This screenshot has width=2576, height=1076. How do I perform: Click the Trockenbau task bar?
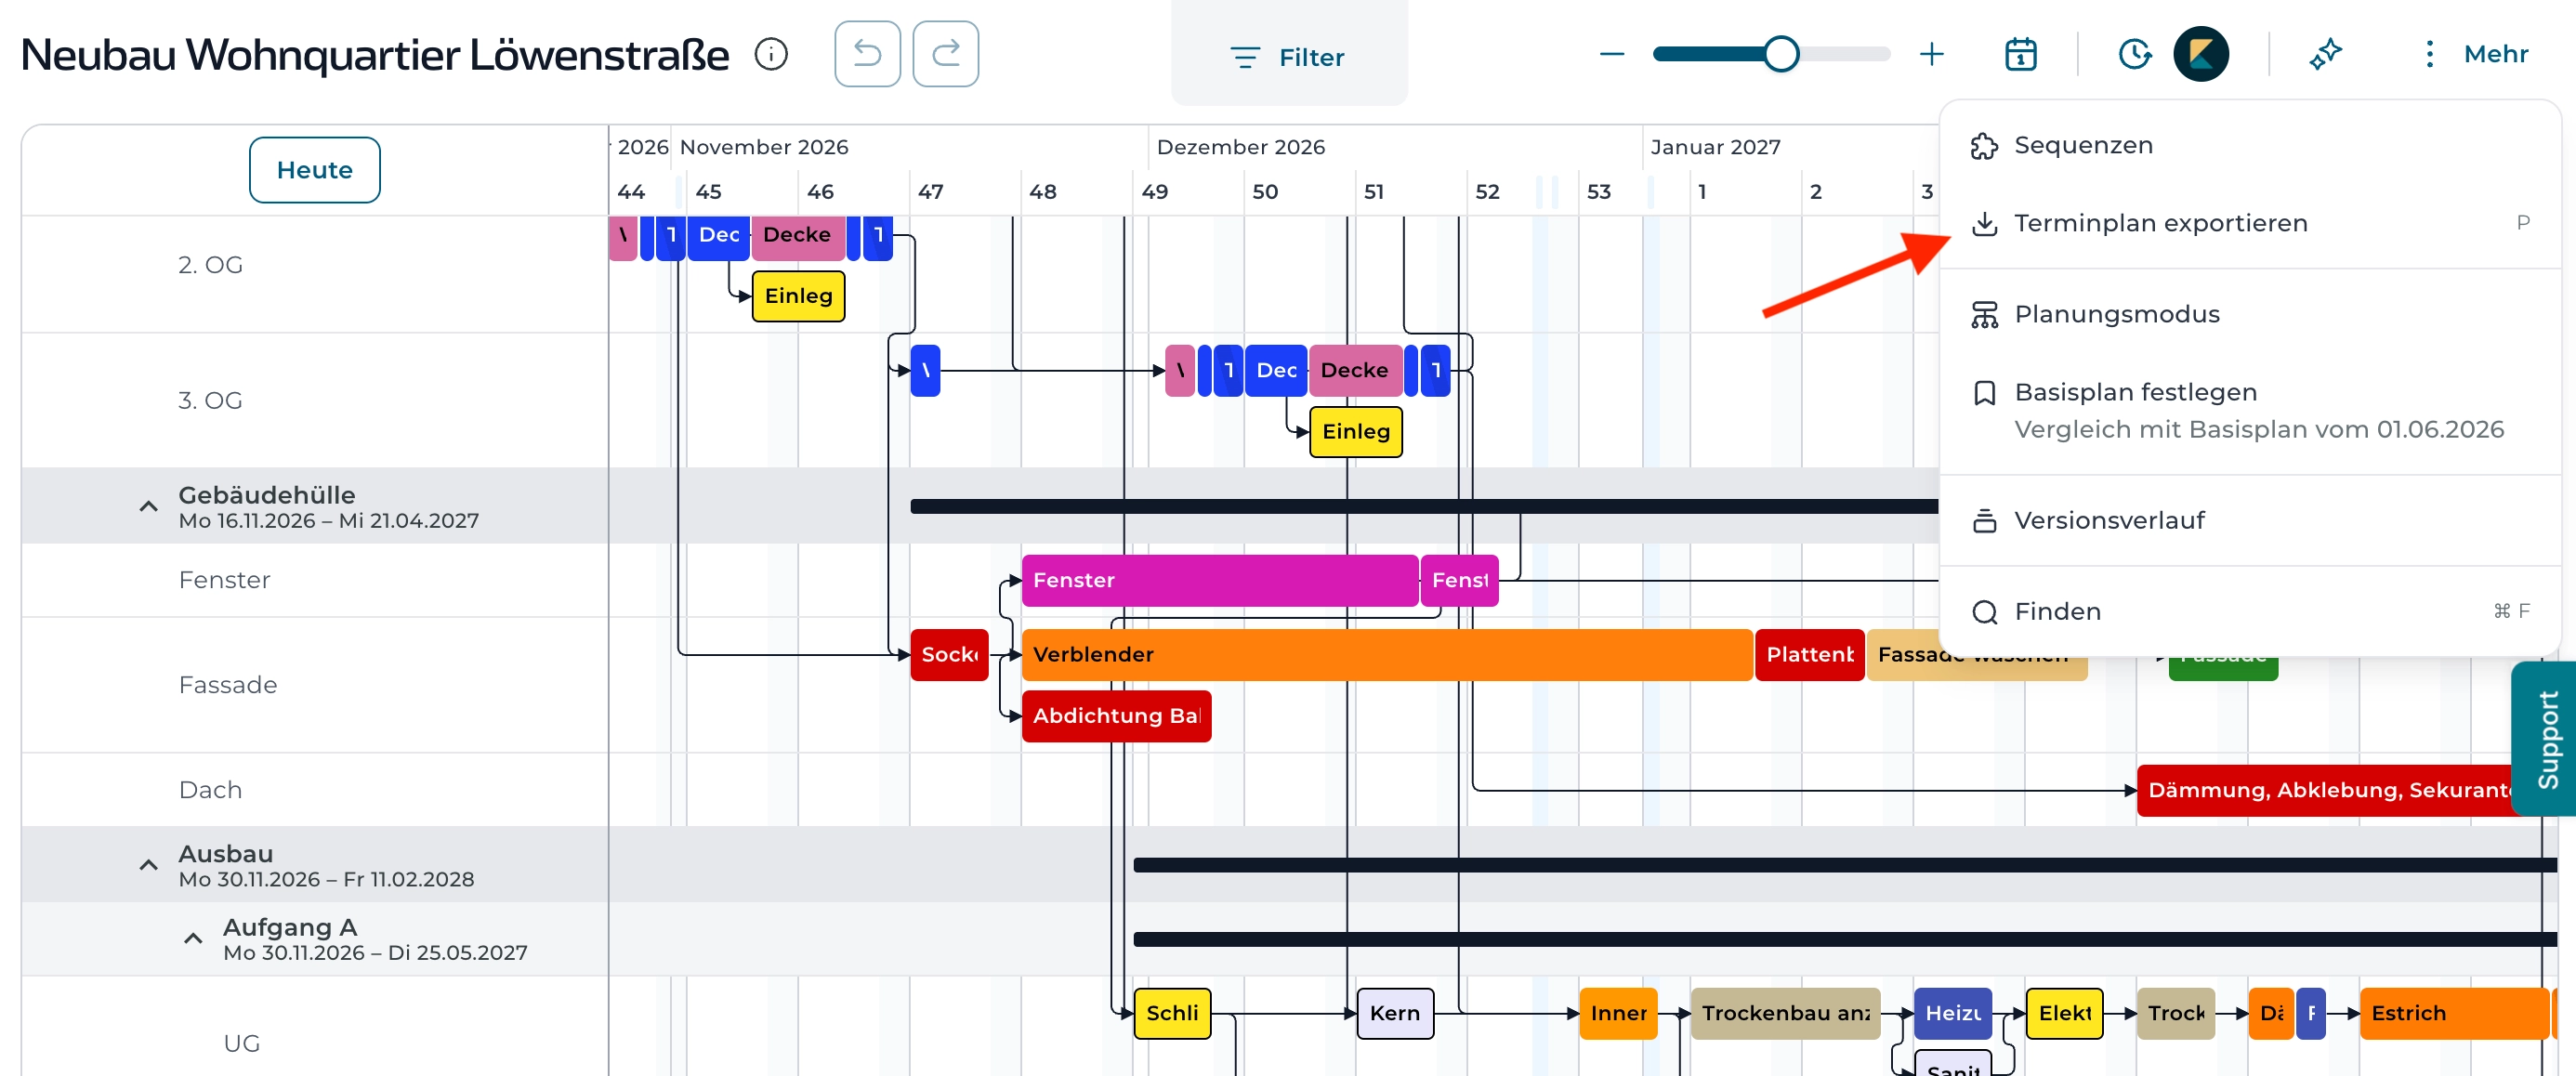1785,1014
